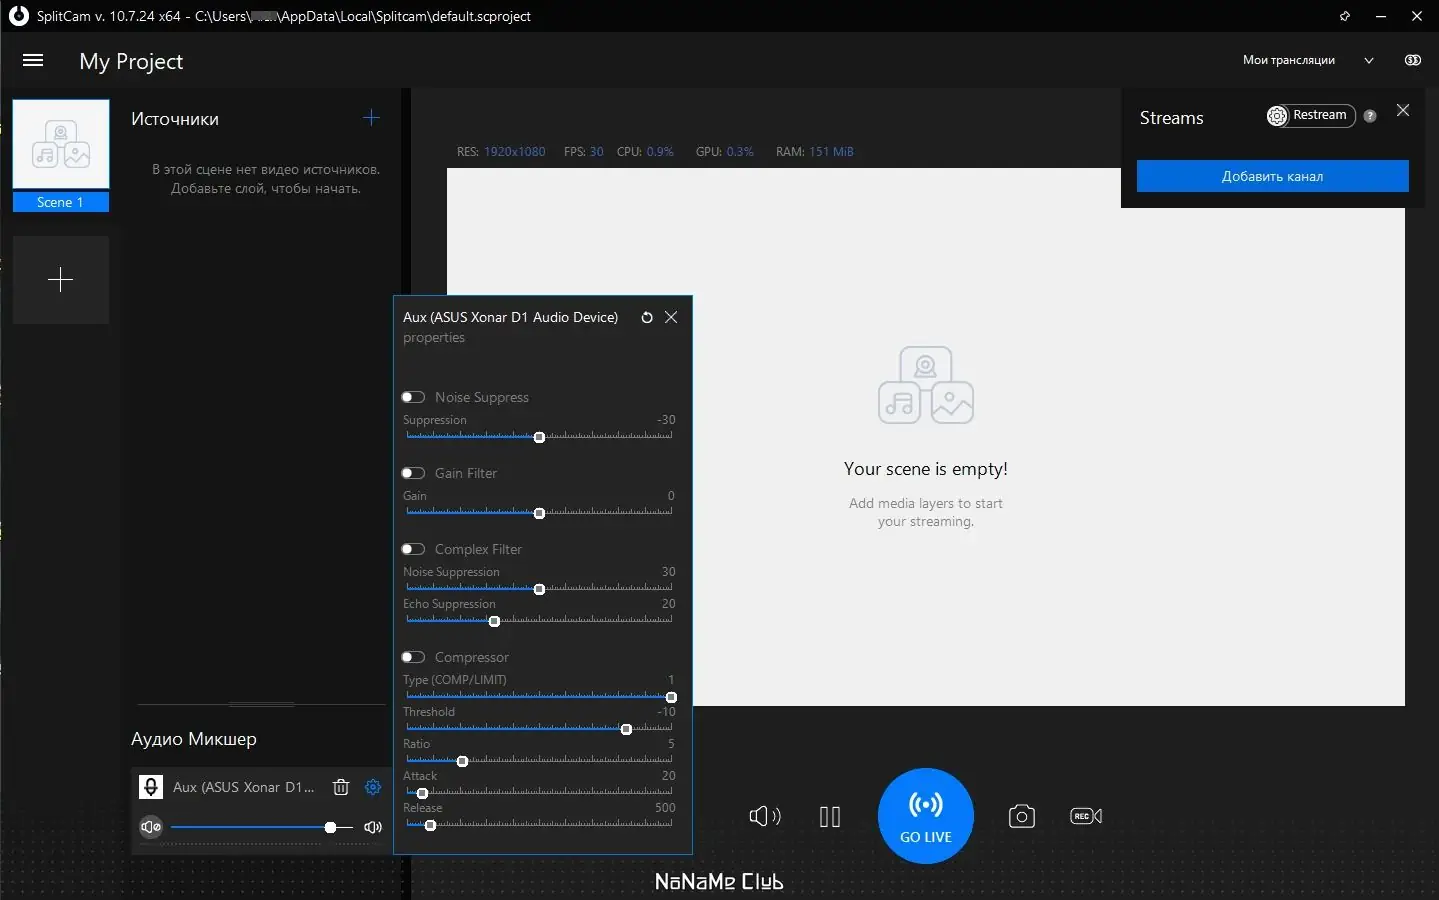Enable the Compressor toggle
This screenshot has height=900, width=1439.
pos(413,657)
